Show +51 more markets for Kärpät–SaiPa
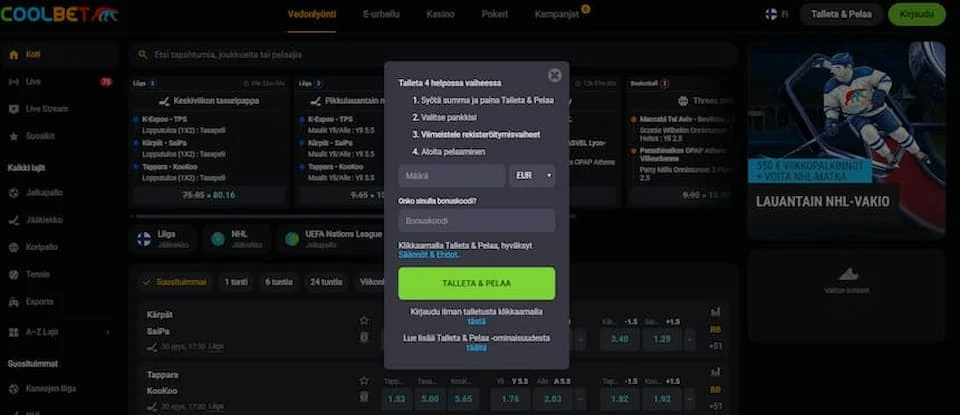This screenshot has width=960, height=415. coord(715,346)
